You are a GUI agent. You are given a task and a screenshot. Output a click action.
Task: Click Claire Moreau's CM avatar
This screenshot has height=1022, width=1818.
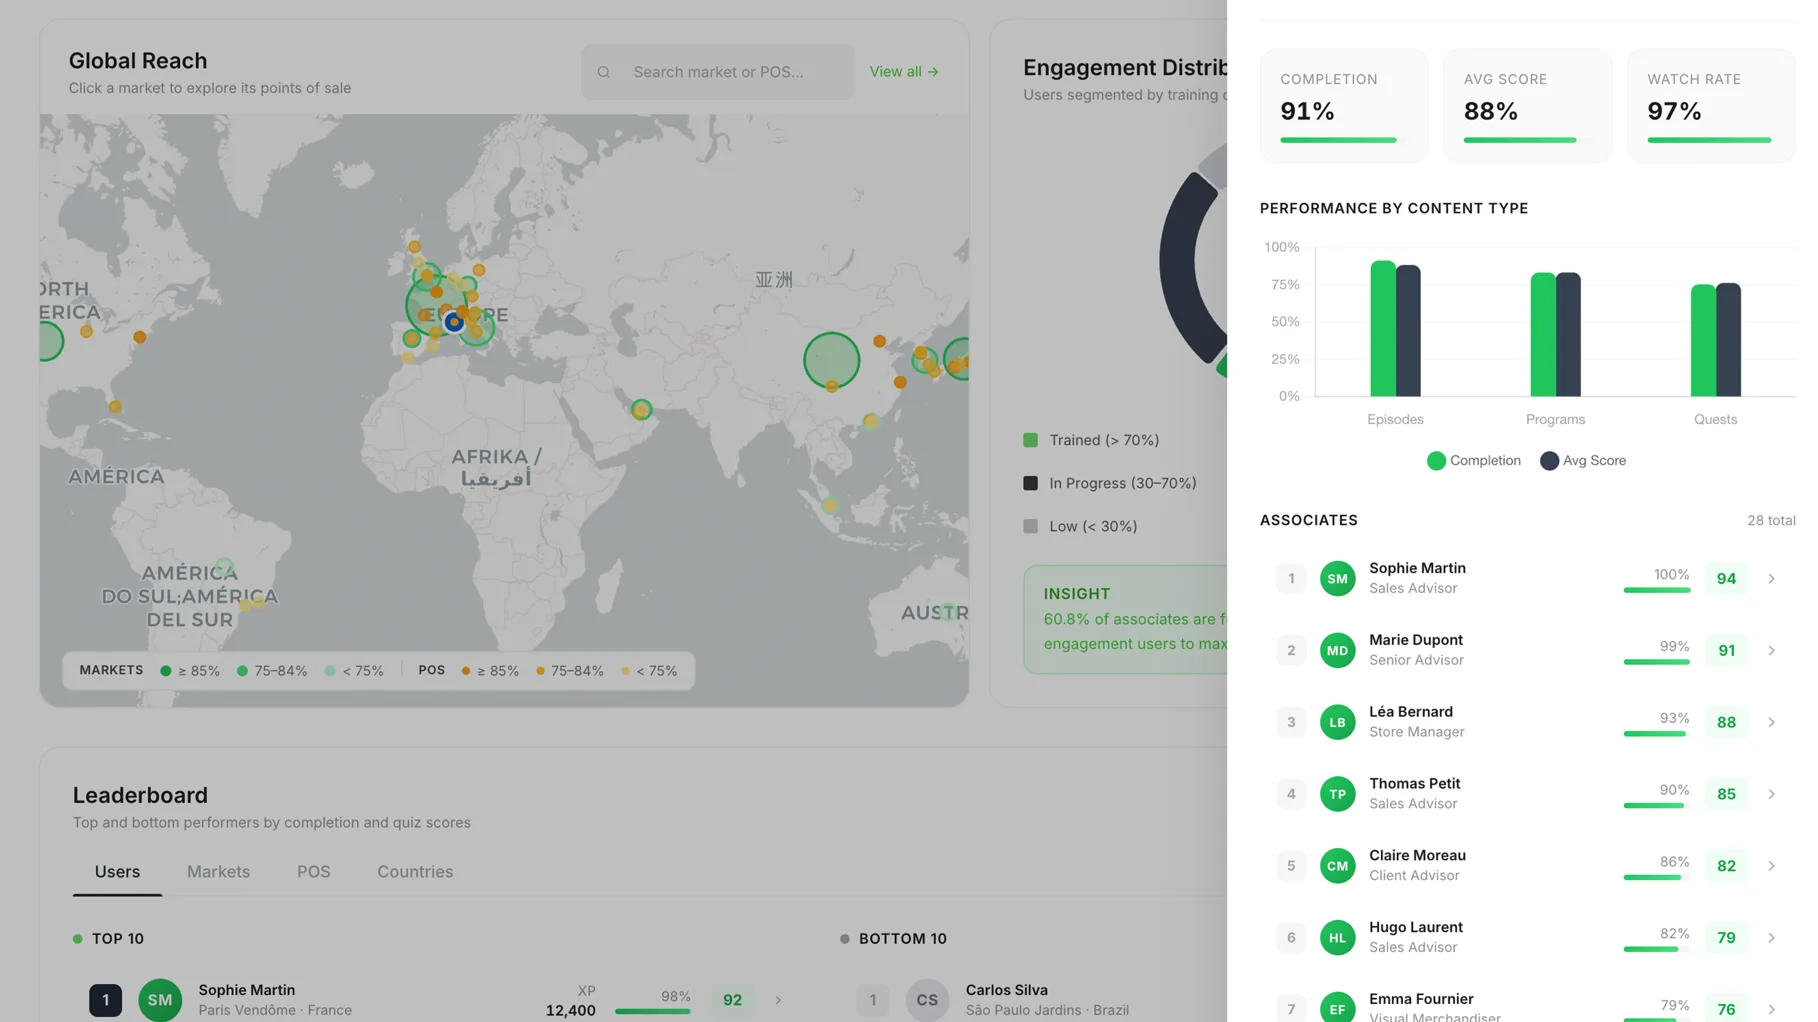point(1337,866)
